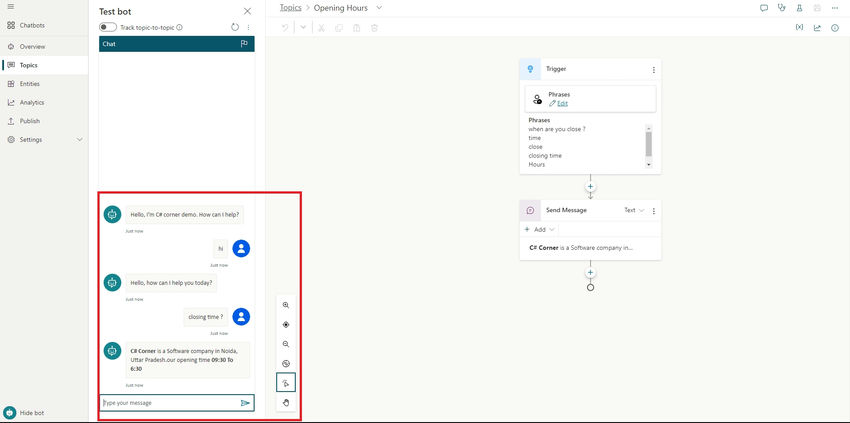This screenshot has width=850, height=423.
Task: Click the comment bubble icon top right
Action: [x=764, y=8]
